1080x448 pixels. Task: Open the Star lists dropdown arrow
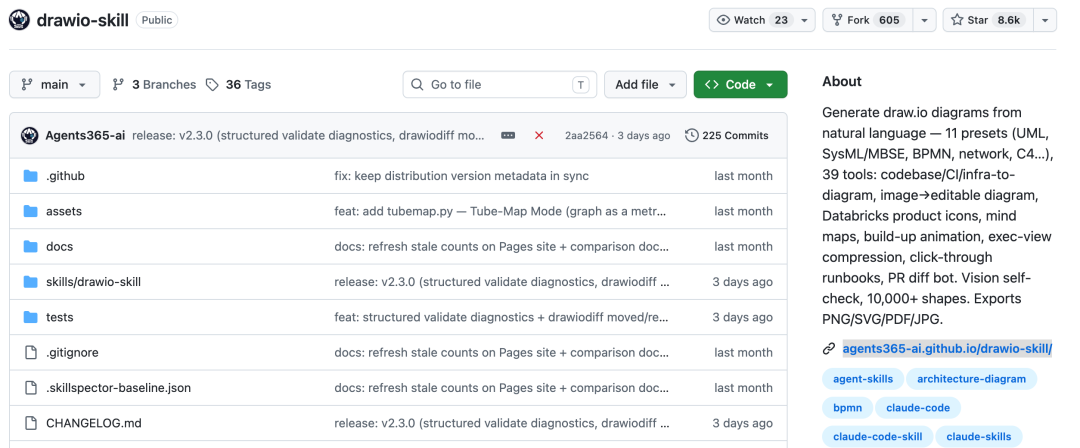(x=1046, y=20)
